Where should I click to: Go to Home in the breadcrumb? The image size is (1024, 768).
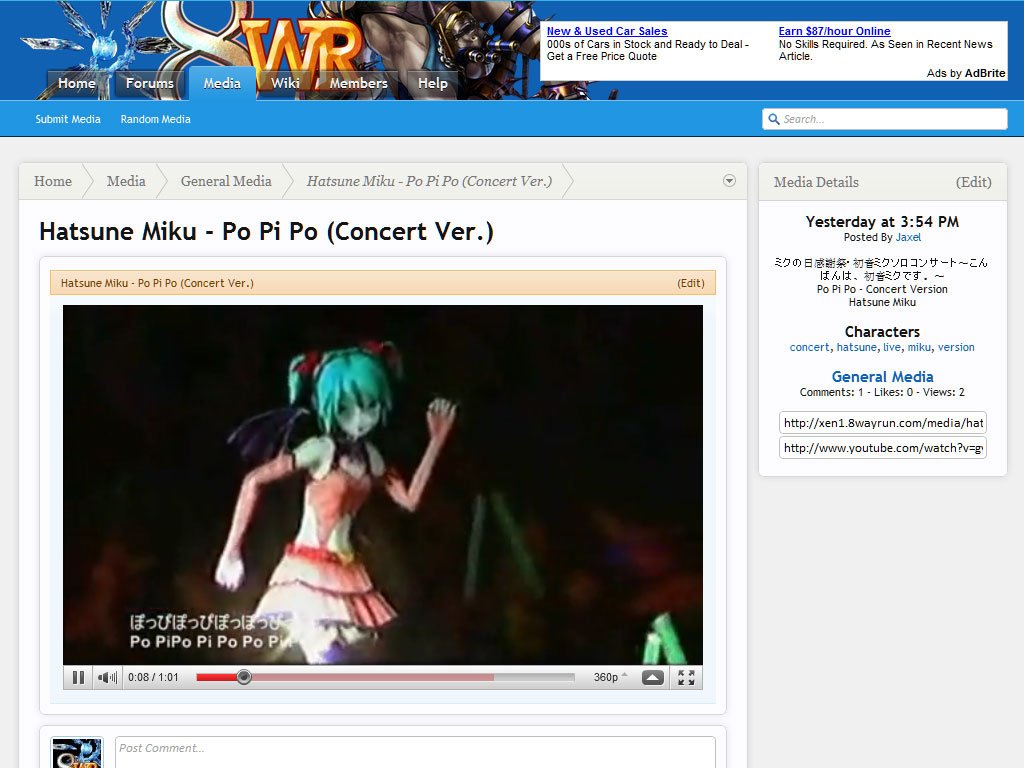(53, 181)
